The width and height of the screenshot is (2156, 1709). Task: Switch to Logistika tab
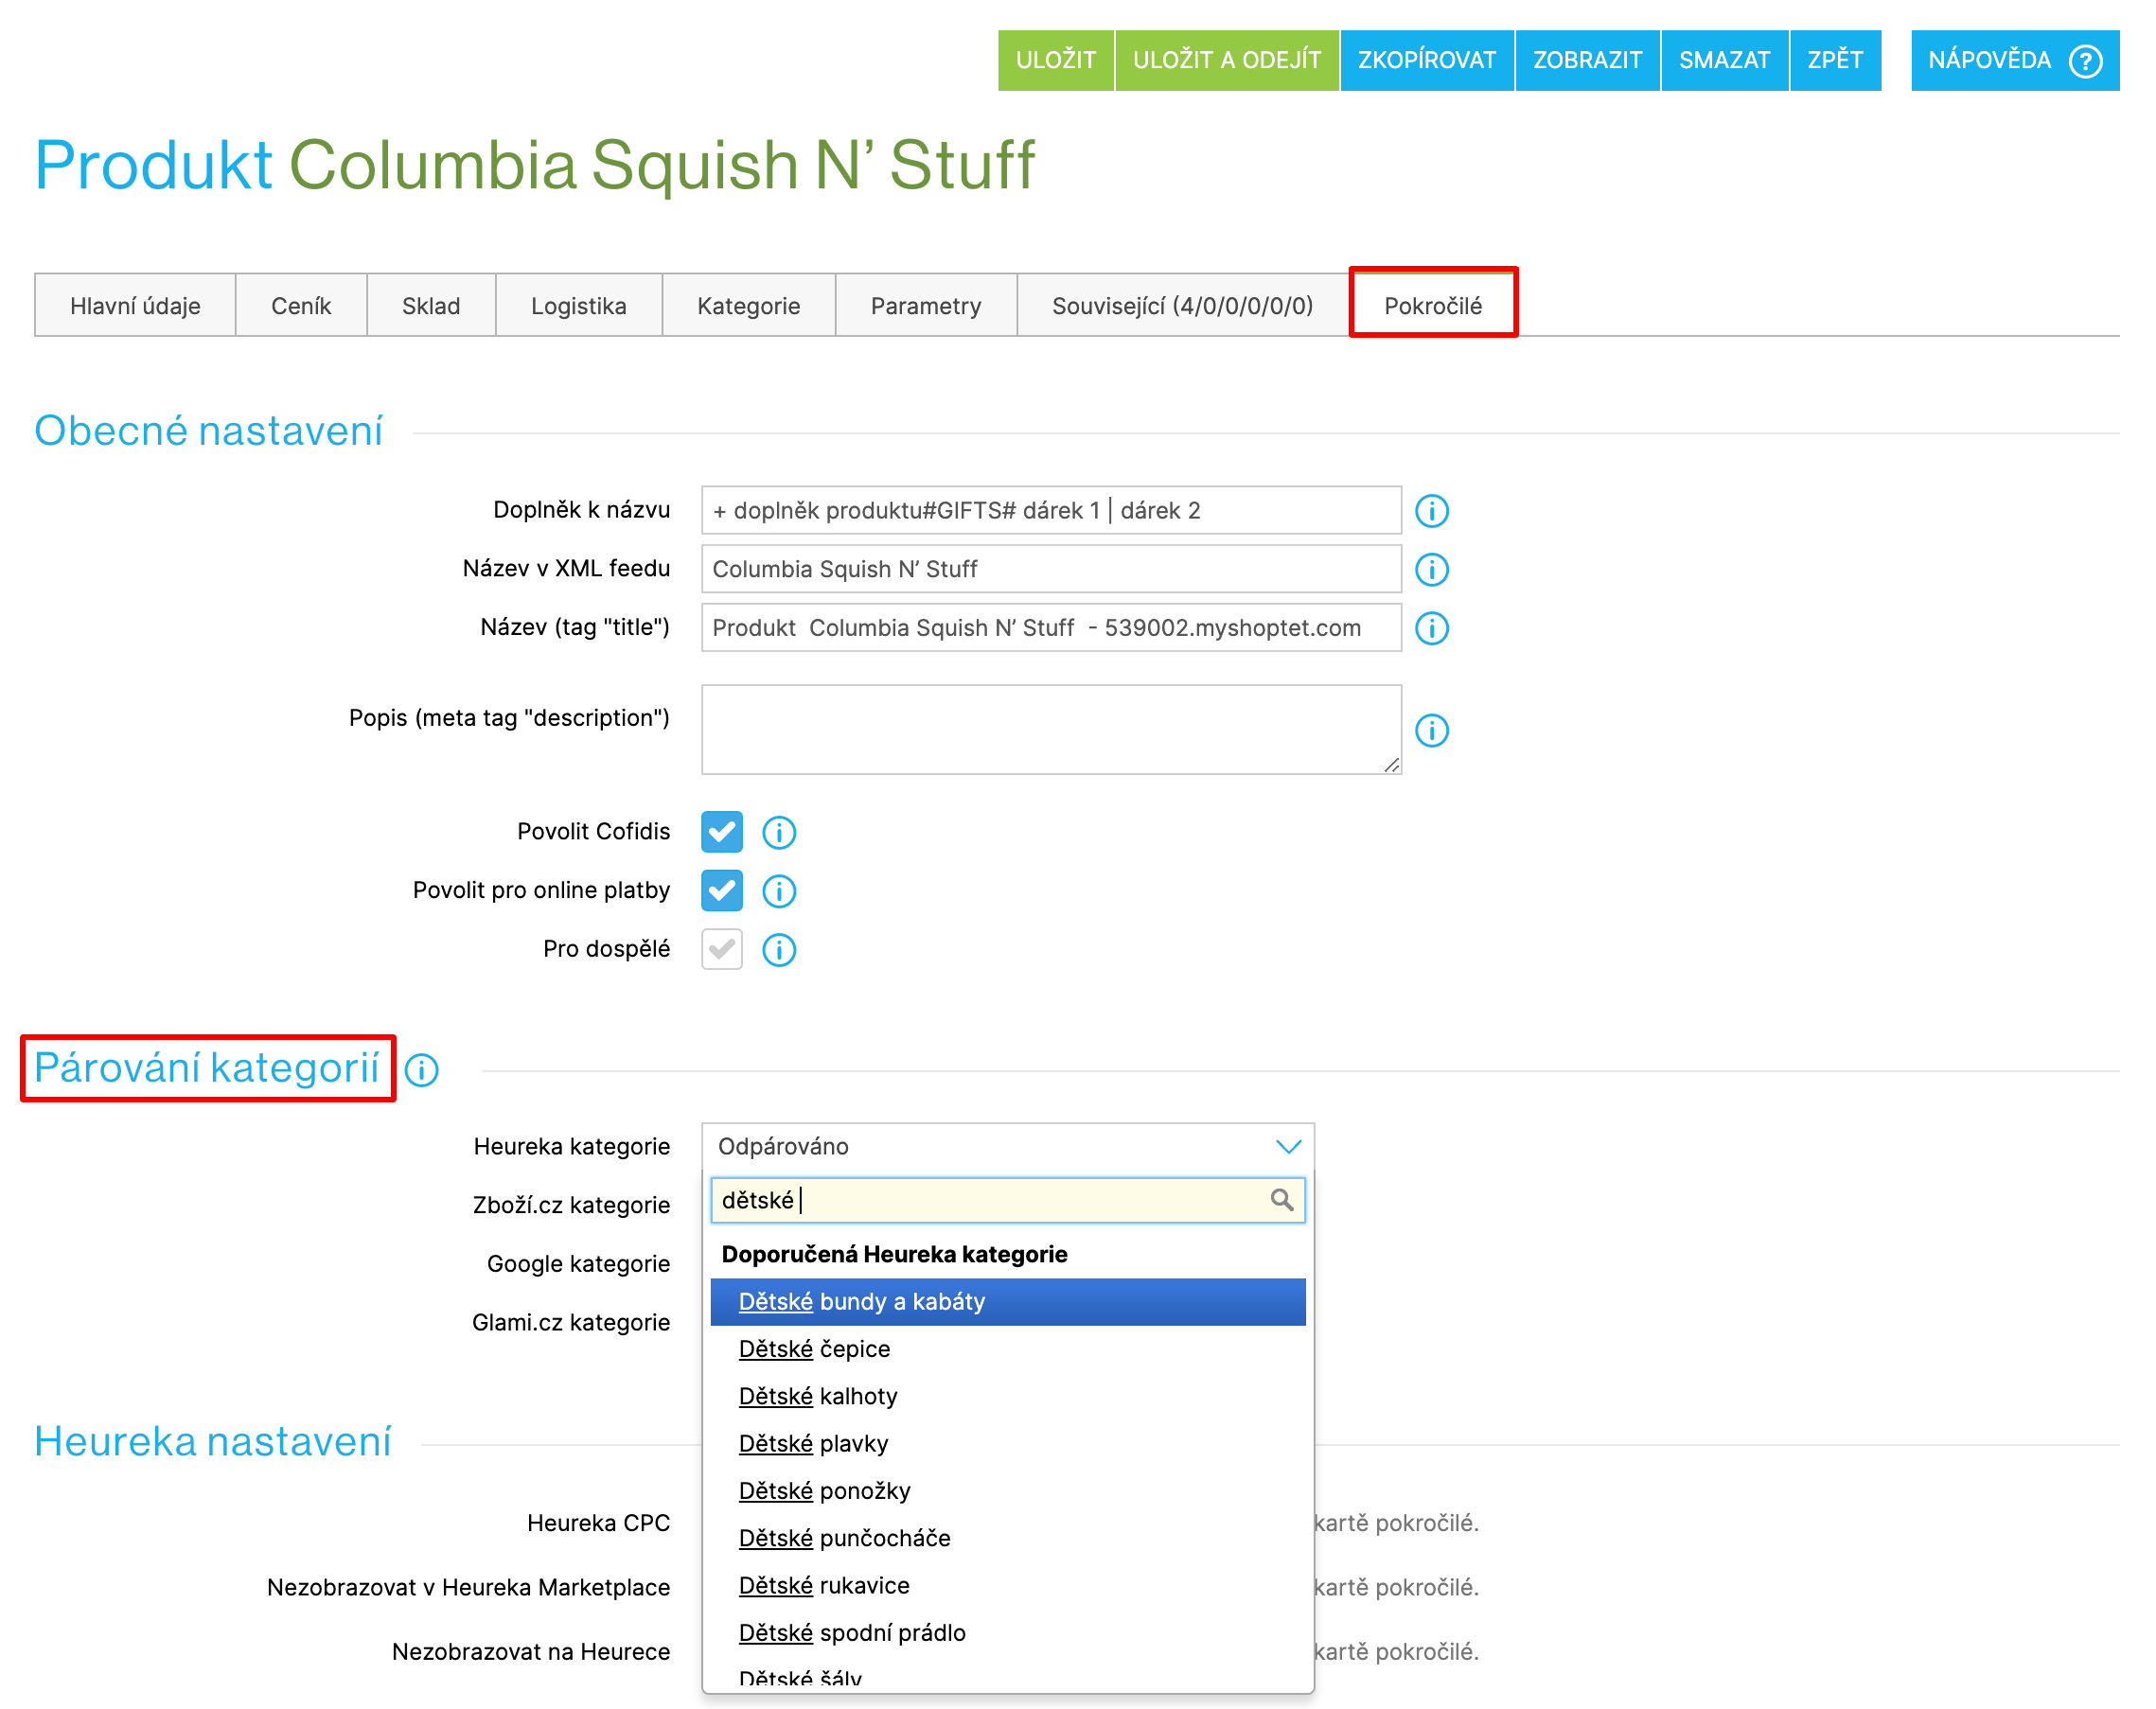[579, 306]
